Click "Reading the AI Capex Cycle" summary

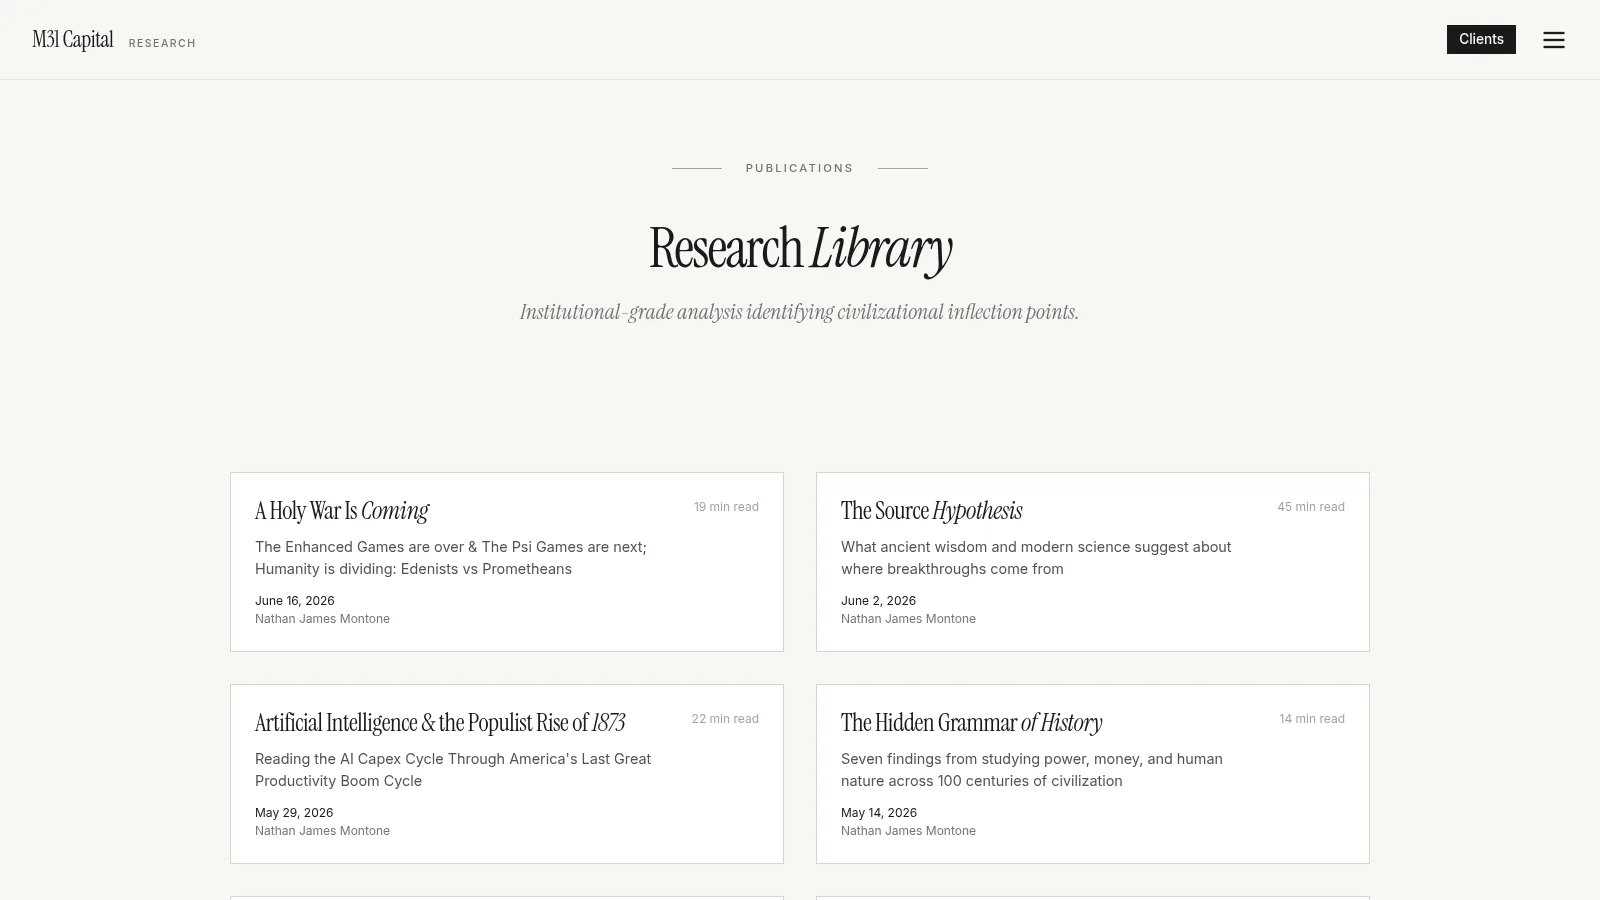pos(453,770)
